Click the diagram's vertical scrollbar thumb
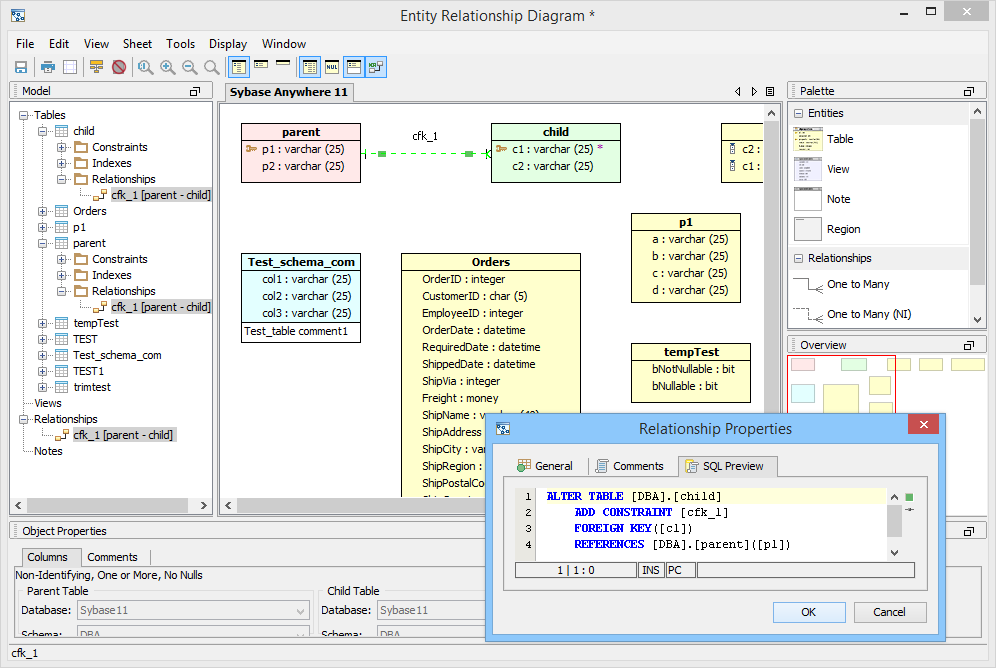996x668 pixels. click(x=771, y=269)
